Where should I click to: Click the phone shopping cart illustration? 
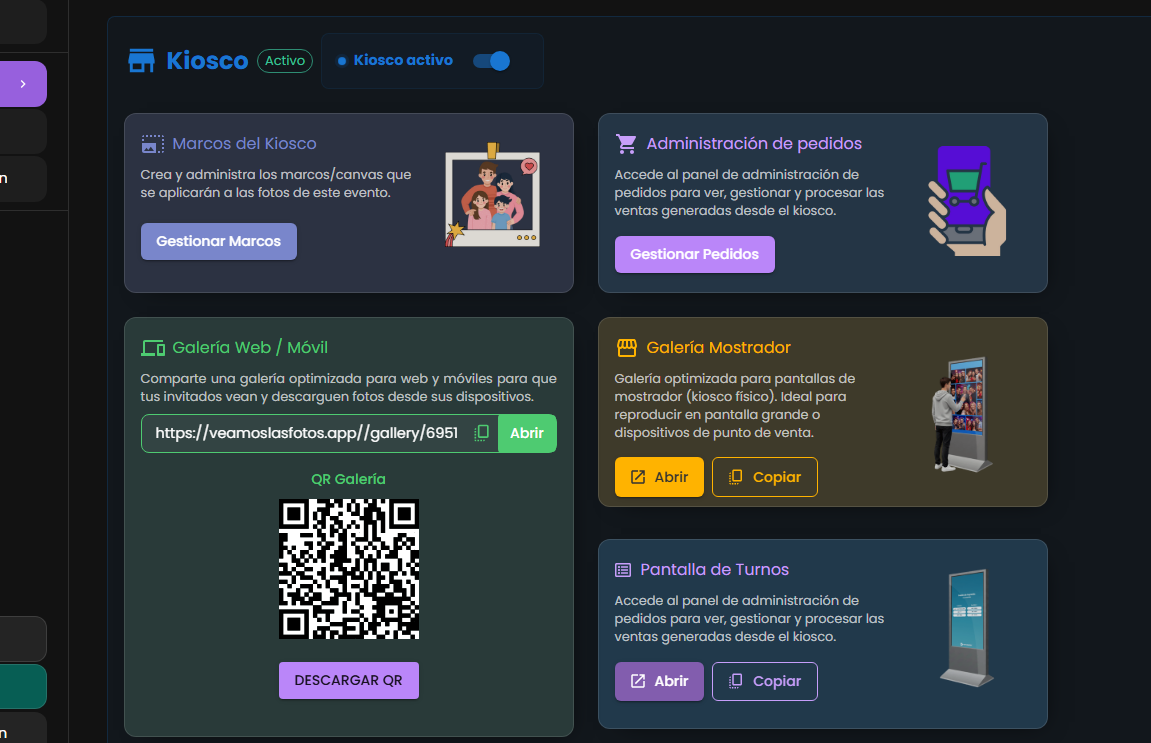click(967, 200)
